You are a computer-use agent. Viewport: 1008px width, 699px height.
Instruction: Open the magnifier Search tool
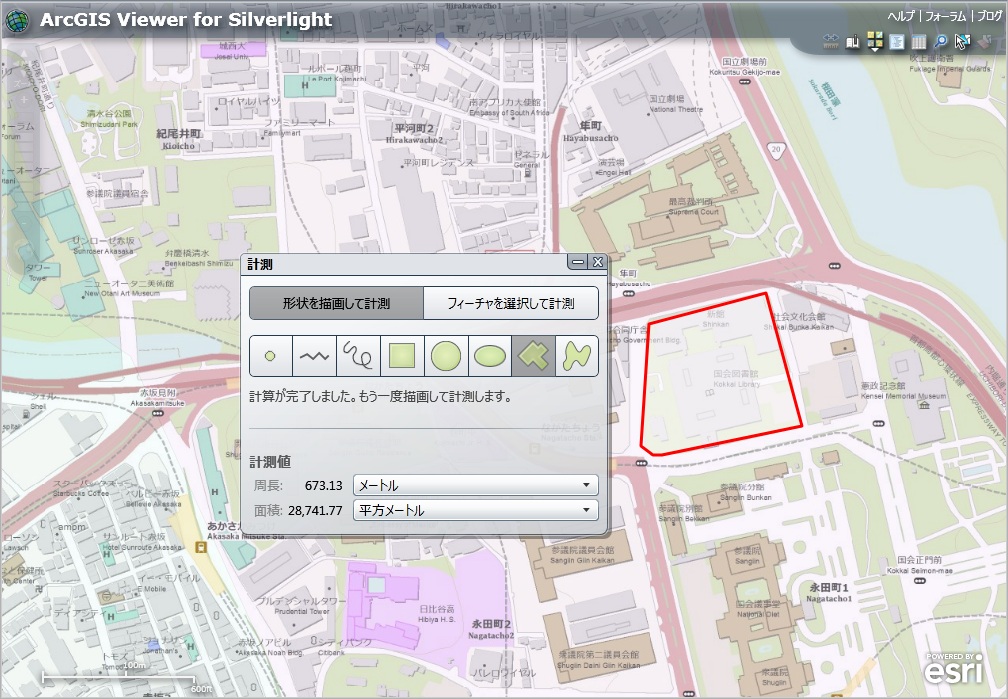[940, 42]
